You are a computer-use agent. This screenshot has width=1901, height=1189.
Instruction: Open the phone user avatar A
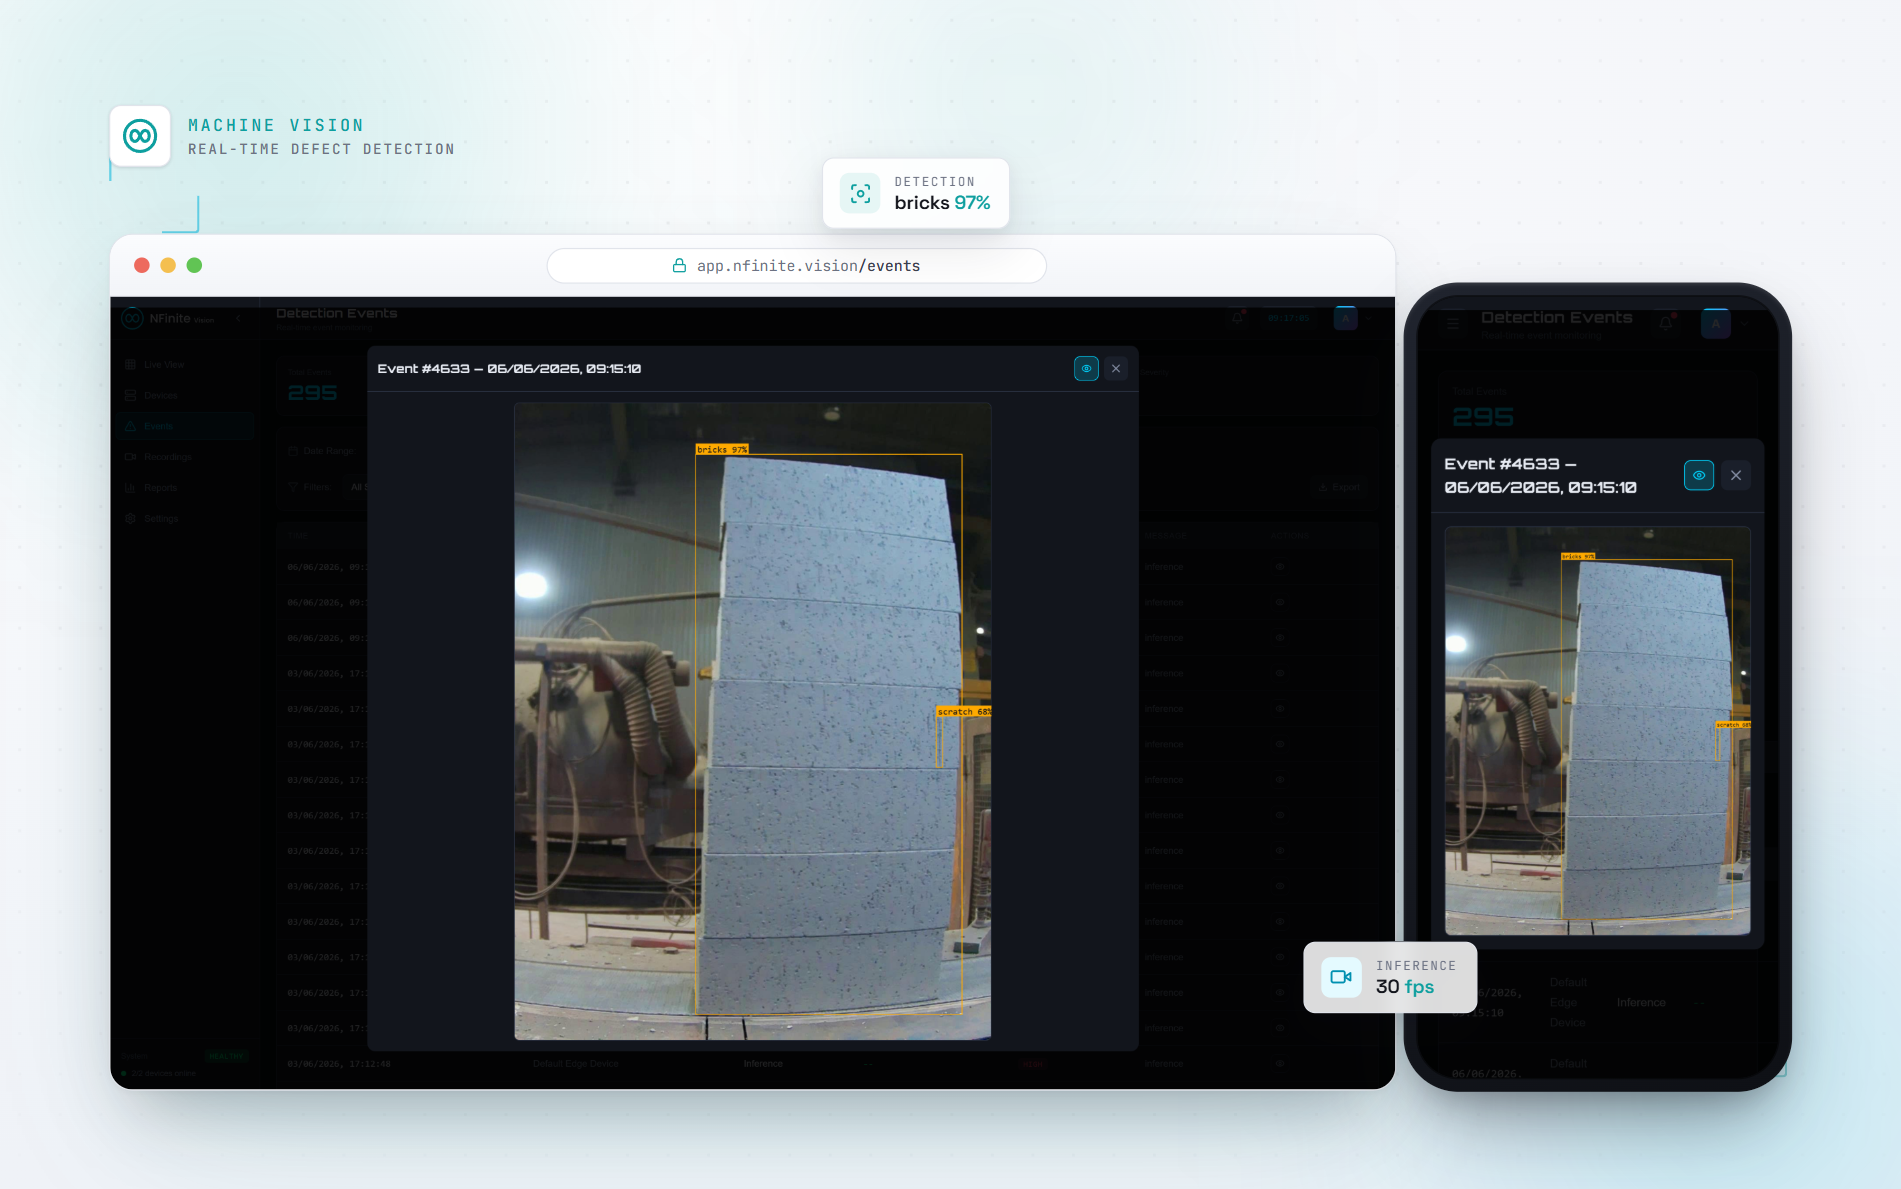(x=1716, y=323)
